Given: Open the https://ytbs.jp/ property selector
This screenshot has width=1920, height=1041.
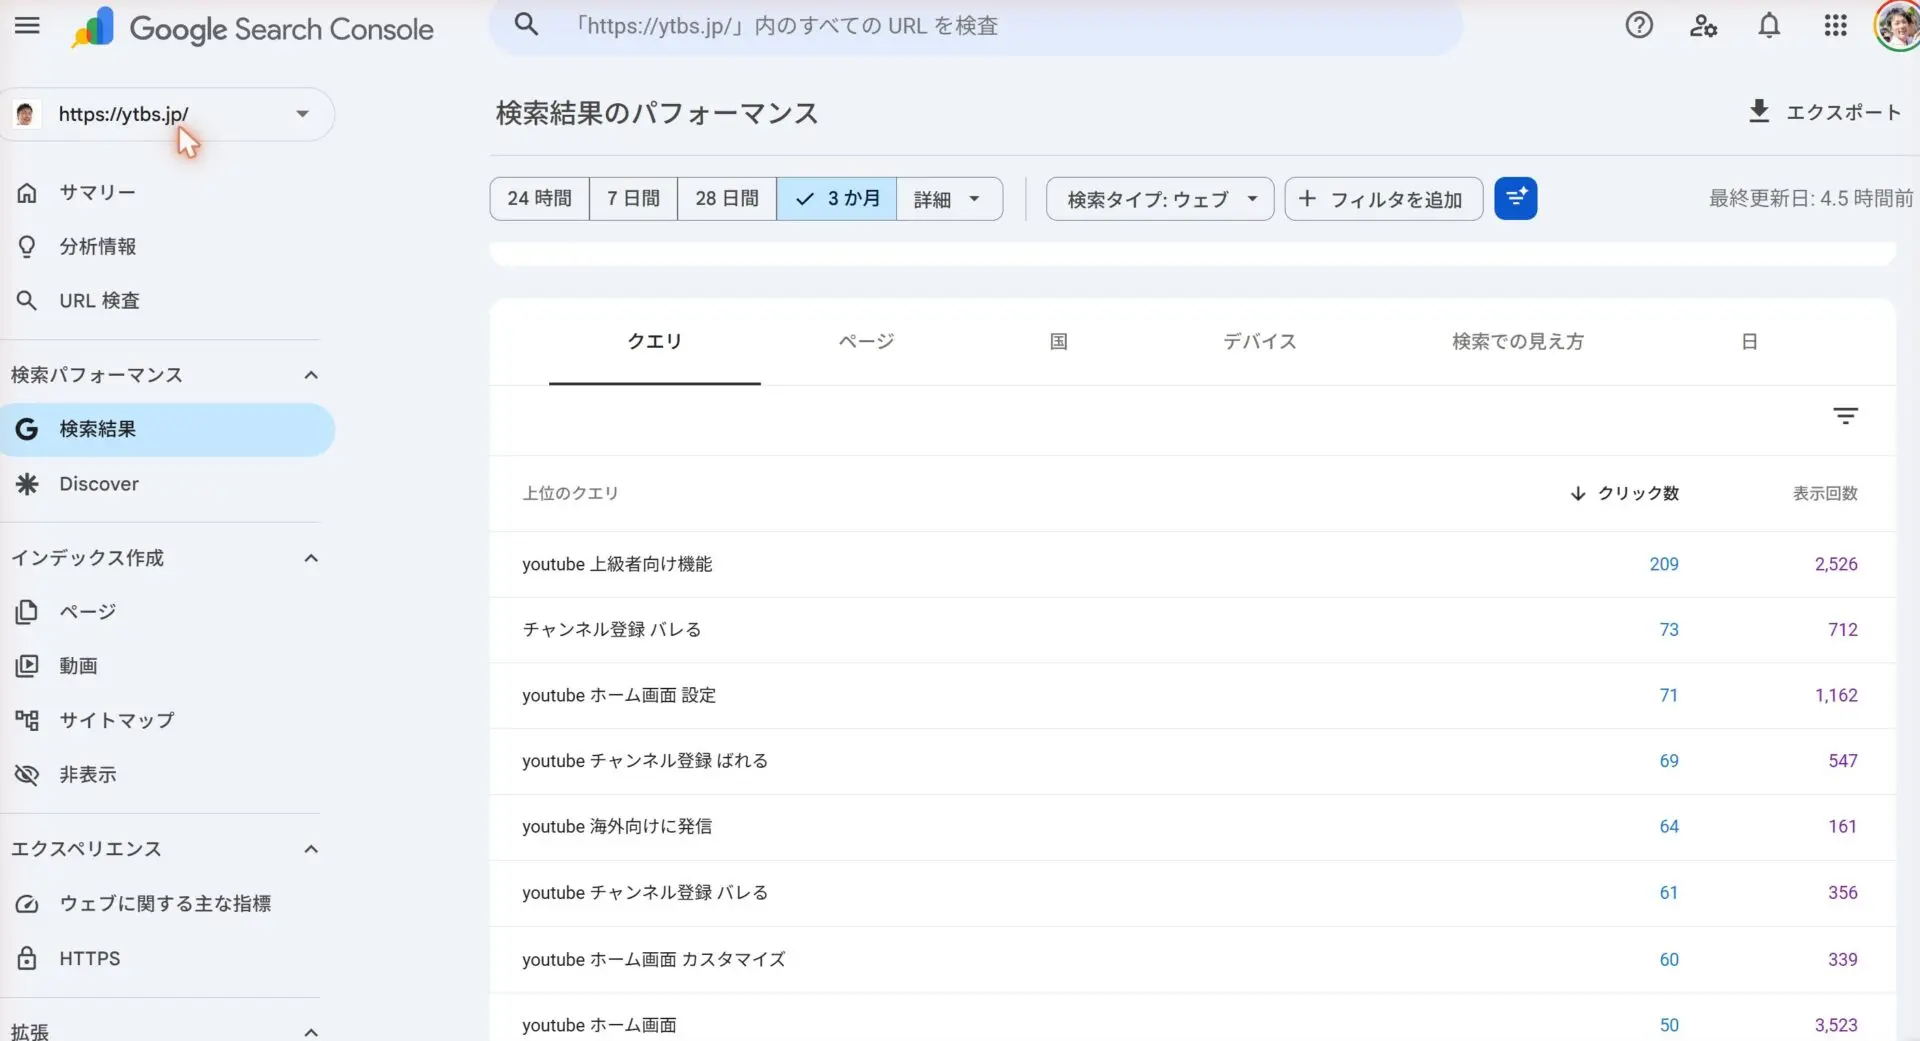Looking at the screenshot, I should pos(167,114).
